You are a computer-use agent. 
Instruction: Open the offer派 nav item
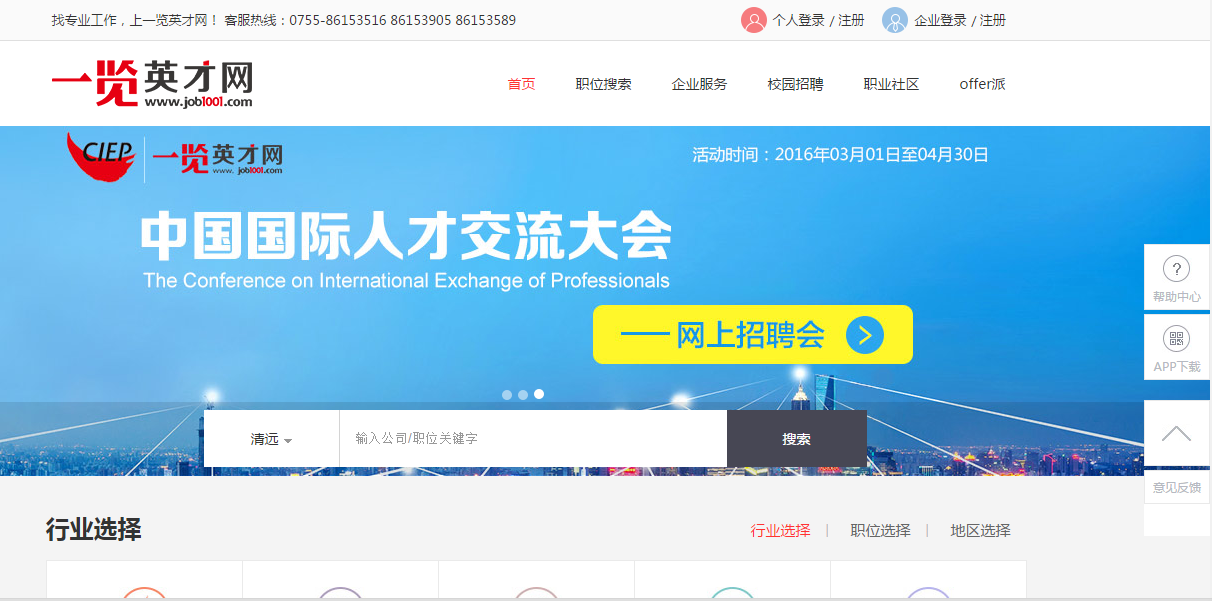click(982, 84)
